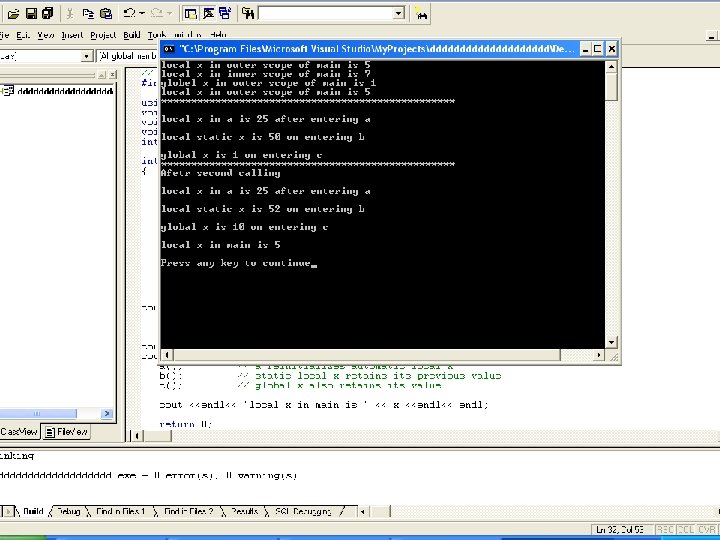The image size is (720, 540).
Task: Close the workspace pane with its X button
Action: [x=112, y=74]
